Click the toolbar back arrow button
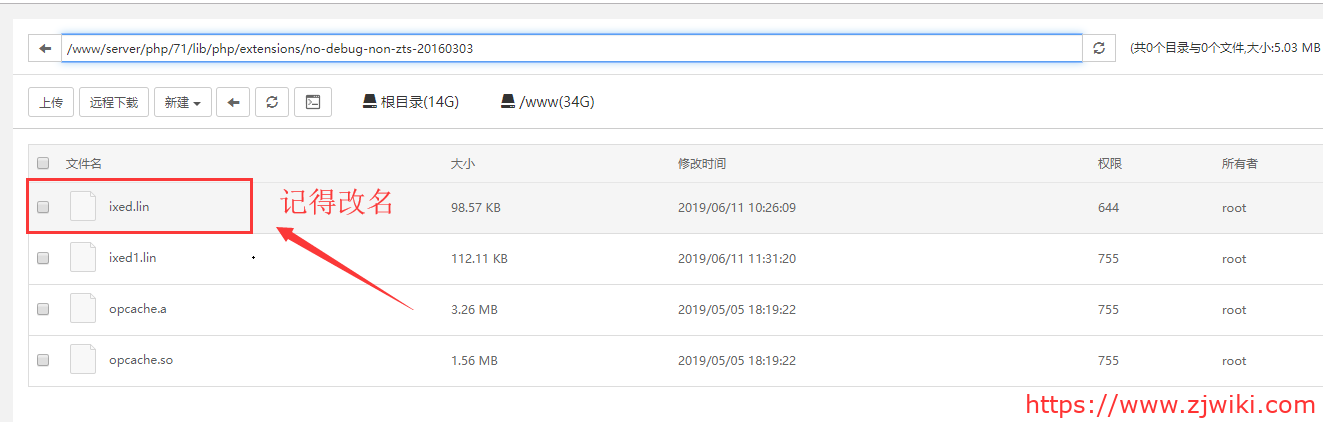The image size is (1323, 422). point(233,102)
